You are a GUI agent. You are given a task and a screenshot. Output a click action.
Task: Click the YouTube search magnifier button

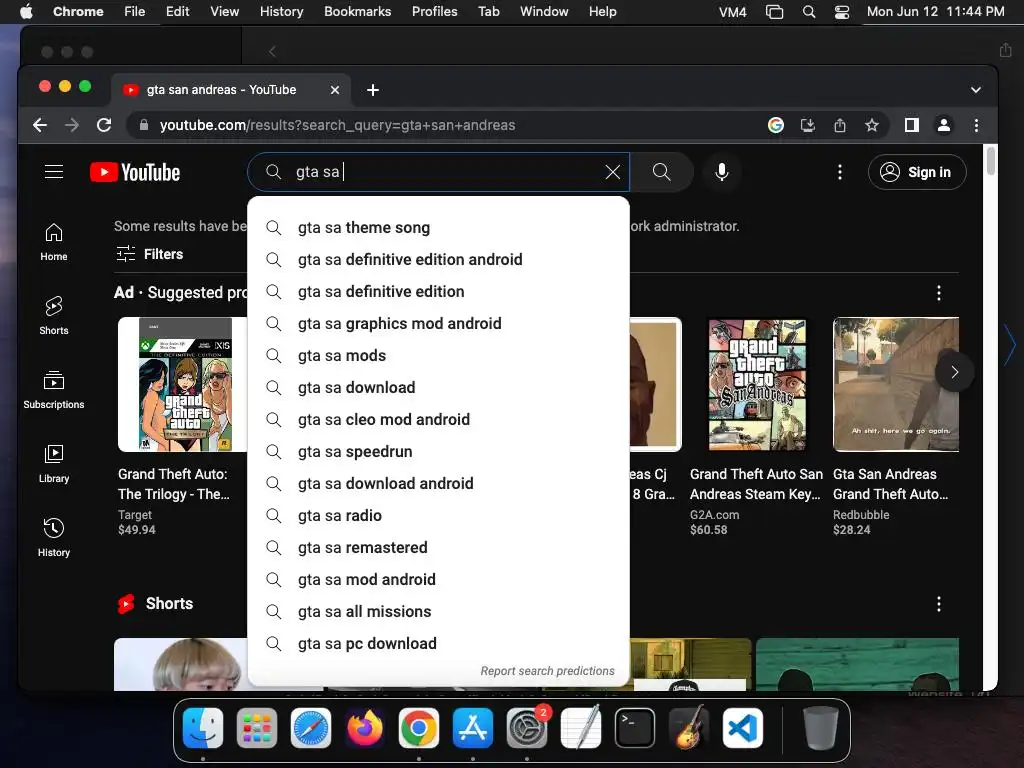(x=662, y=172)
